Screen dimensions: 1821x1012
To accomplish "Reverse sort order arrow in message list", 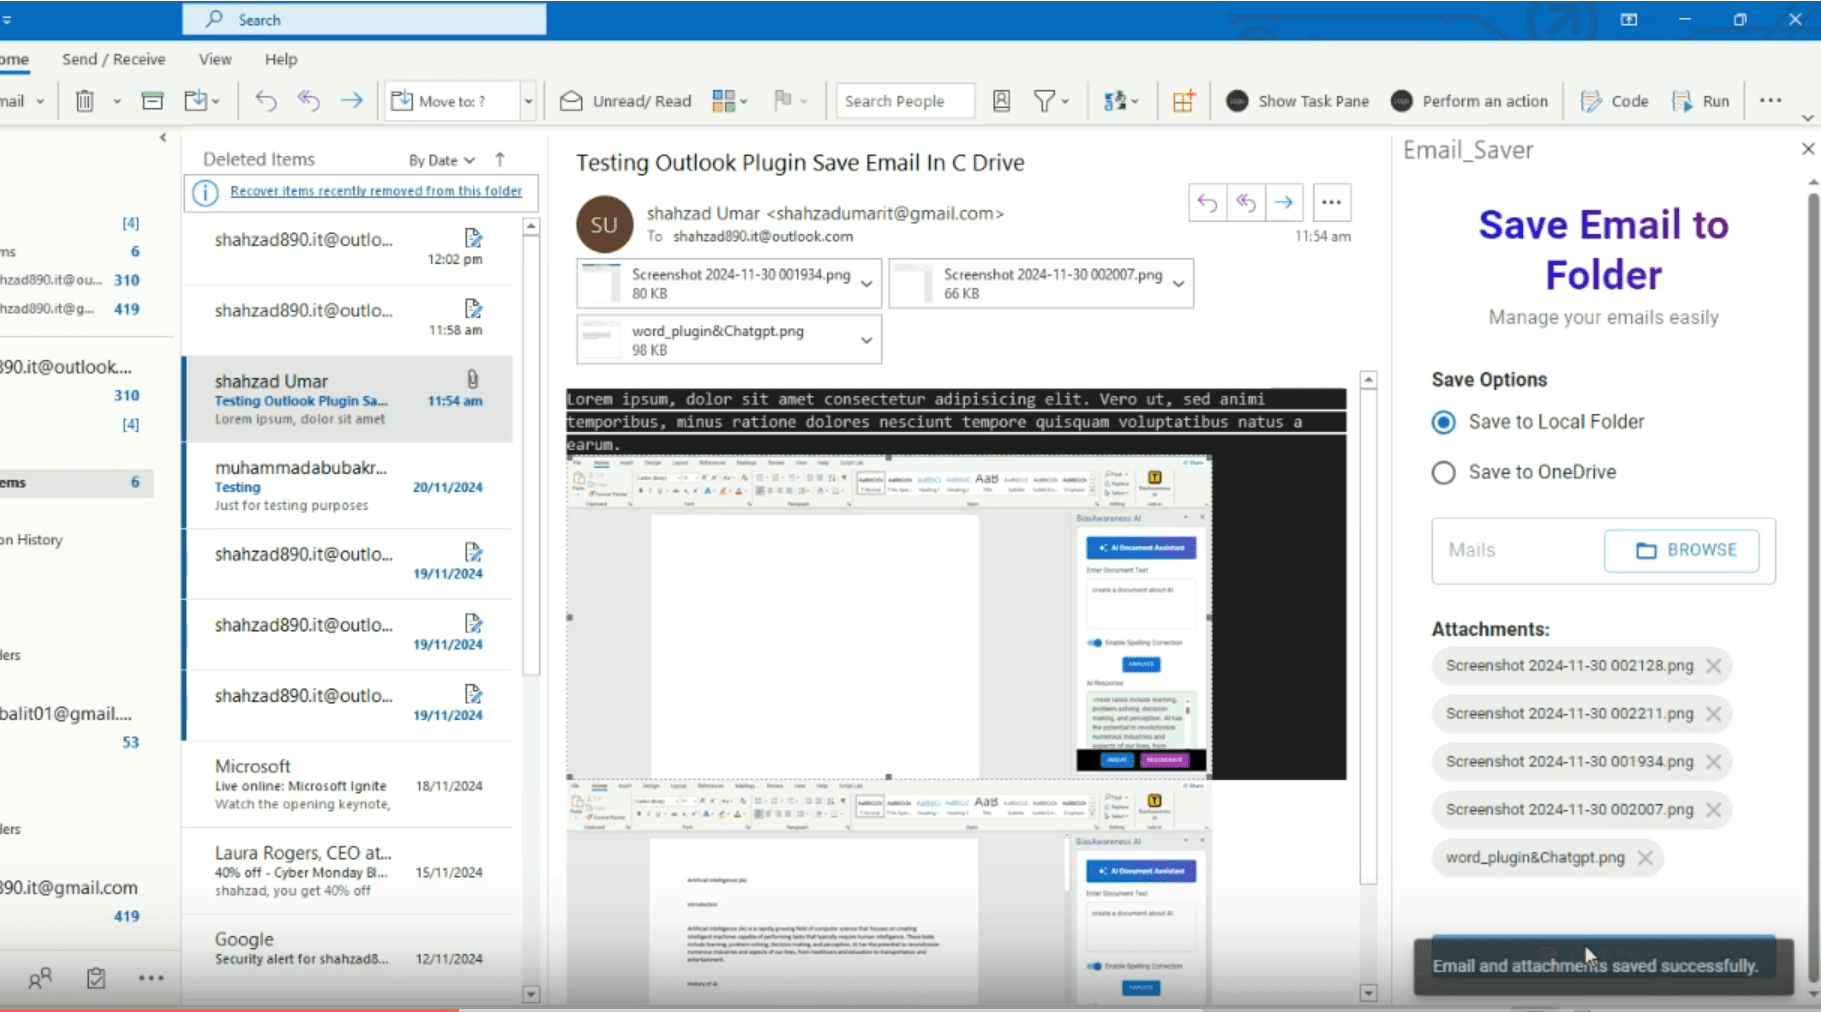I will click(x=500, y=159).
